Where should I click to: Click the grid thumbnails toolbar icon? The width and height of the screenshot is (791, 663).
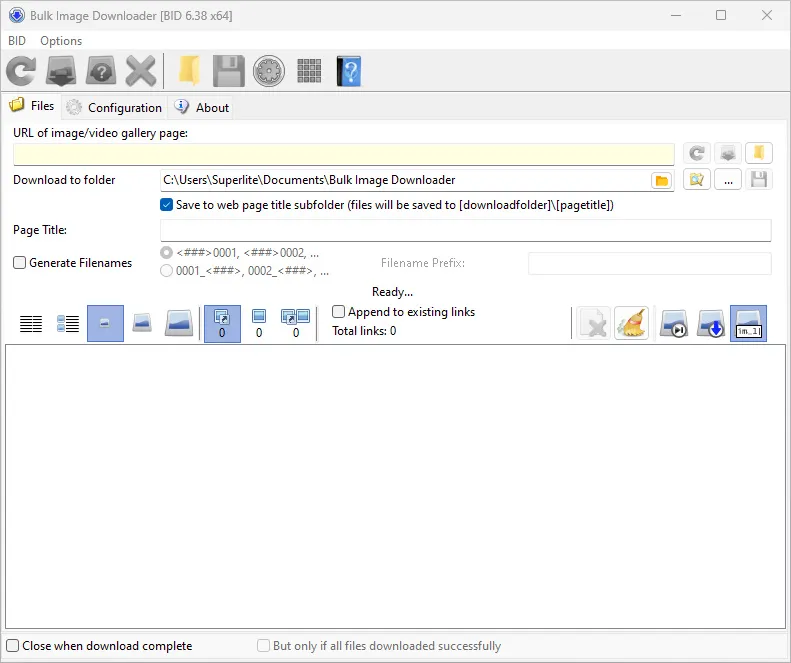tap(309, 71)
